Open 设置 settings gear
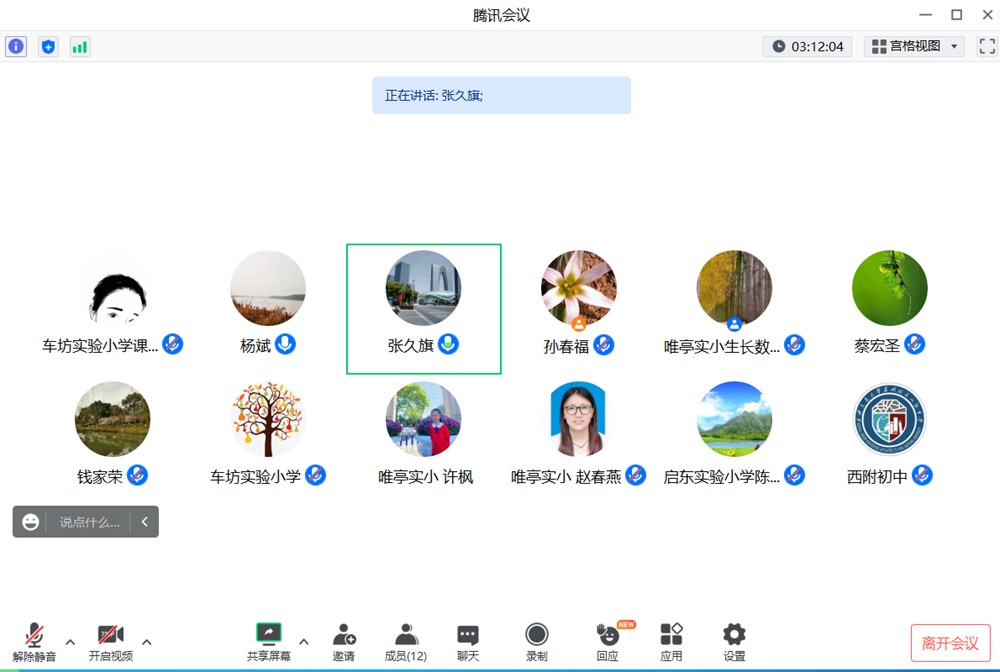This screenshot has width=1000, height=672. [733, 643]
